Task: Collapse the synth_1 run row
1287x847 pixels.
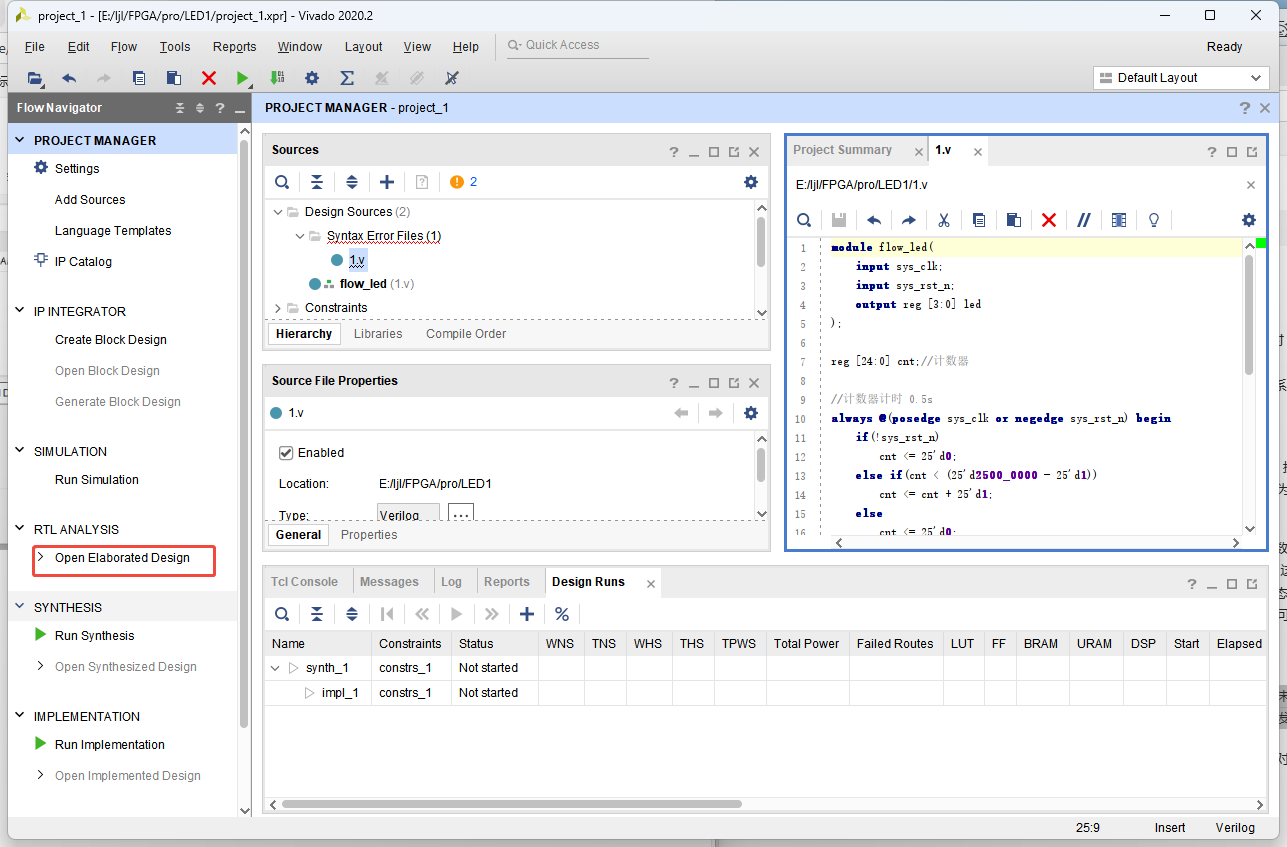Action: pos(276,668)
